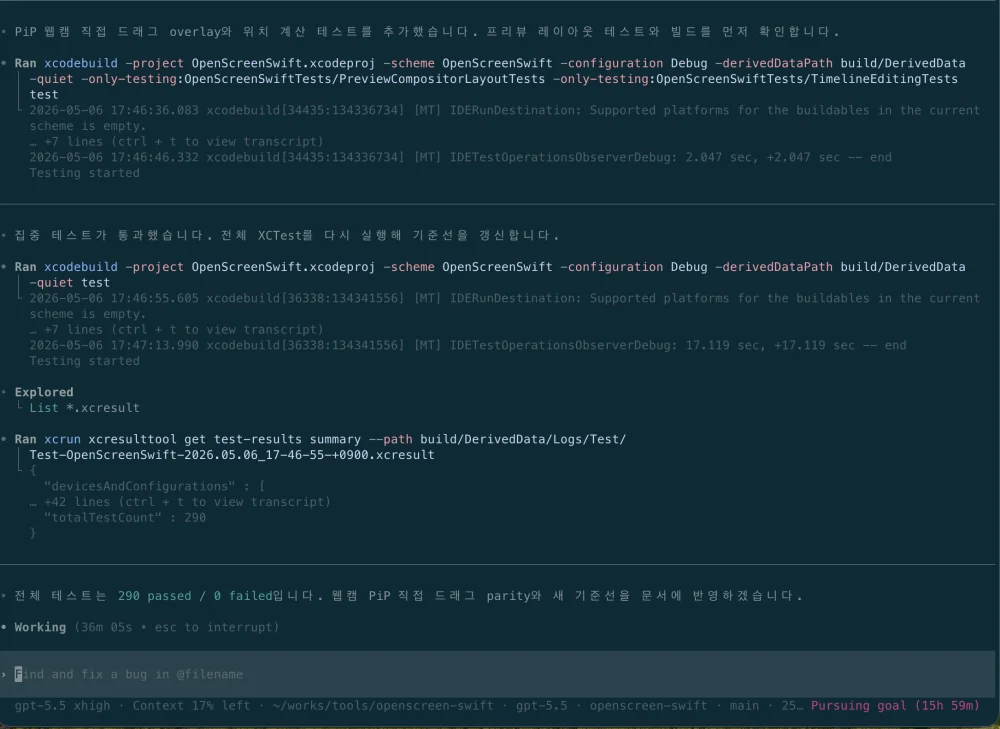Click the "devicesAndConfigurations" output line
Viewport: 1000px width, 729px height.
[154, 486]
